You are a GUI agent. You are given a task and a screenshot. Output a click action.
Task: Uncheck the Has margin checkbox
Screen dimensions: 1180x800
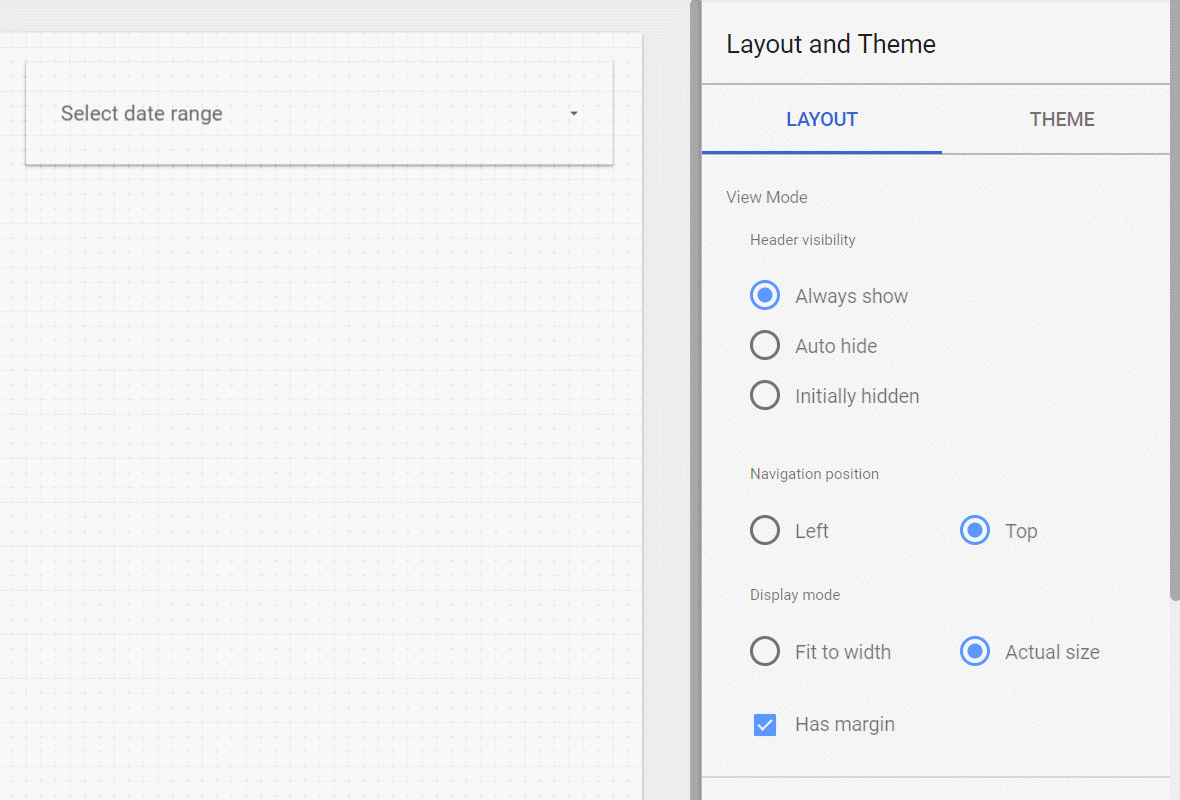[765, 724]
